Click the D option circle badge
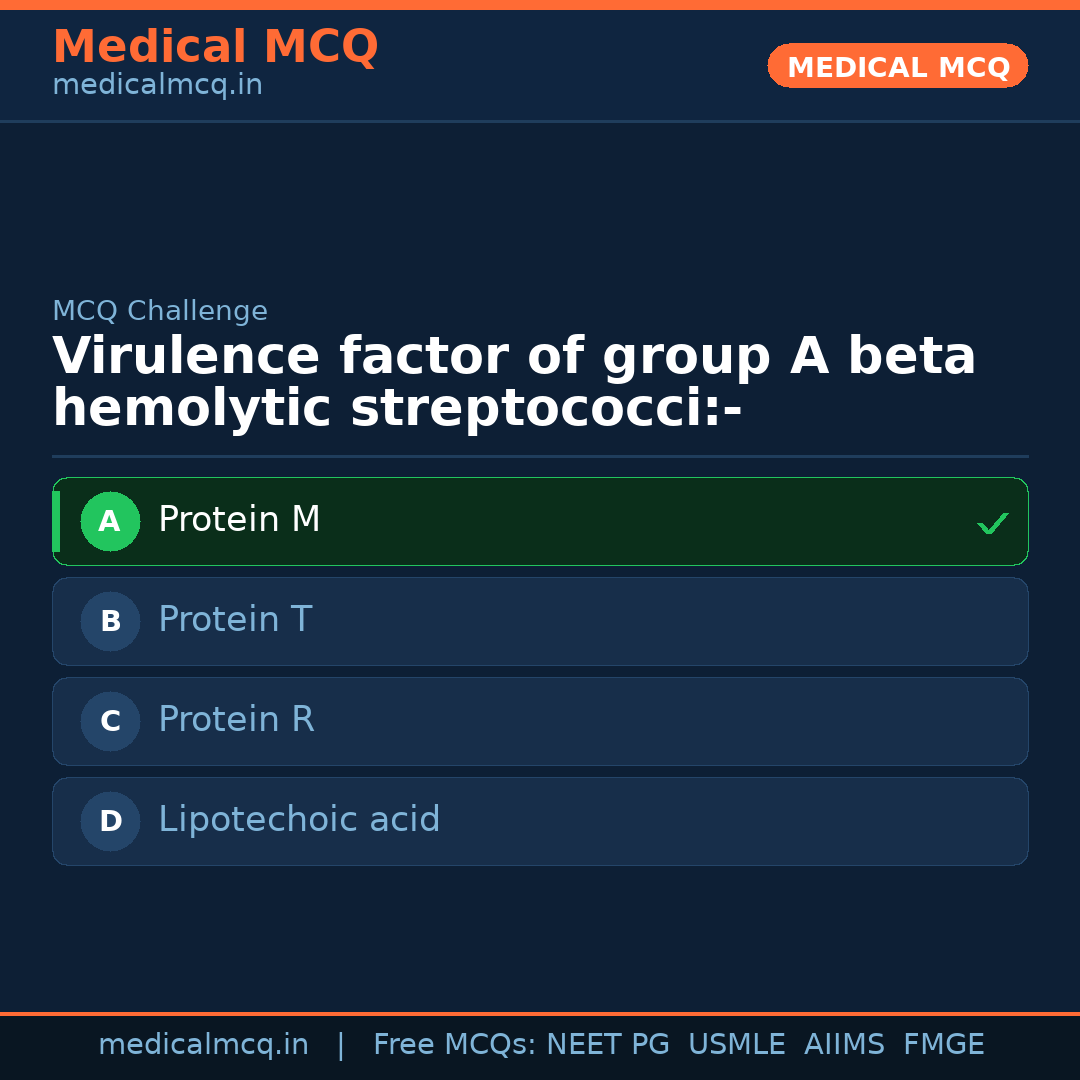Image resolution: width=1080 pixels, height=1080 pixels. pyautogui.click(x=110, y=821)
